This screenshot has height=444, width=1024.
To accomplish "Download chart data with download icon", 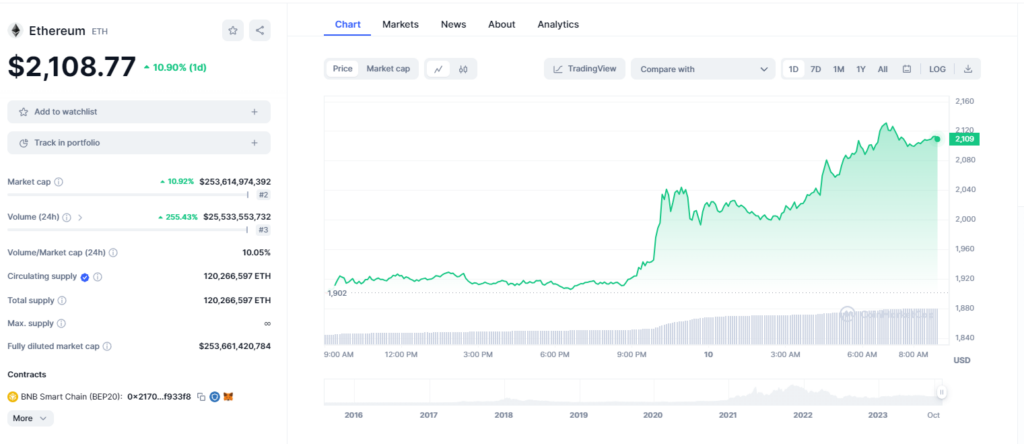I will (x=968, y=69).
